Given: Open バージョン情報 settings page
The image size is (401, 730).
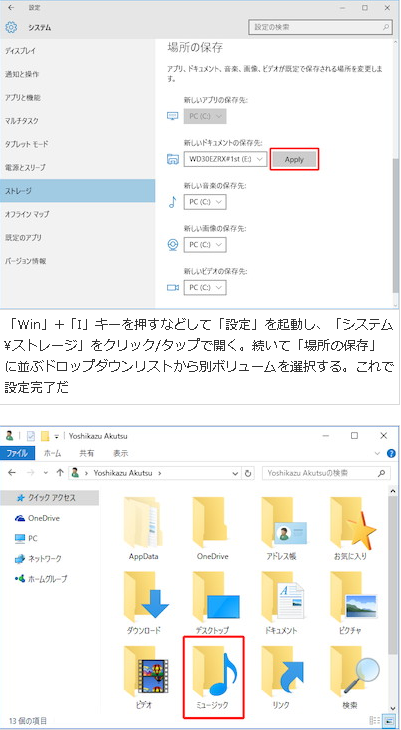Looking at the screenshot, I should [x=77, y=261].
